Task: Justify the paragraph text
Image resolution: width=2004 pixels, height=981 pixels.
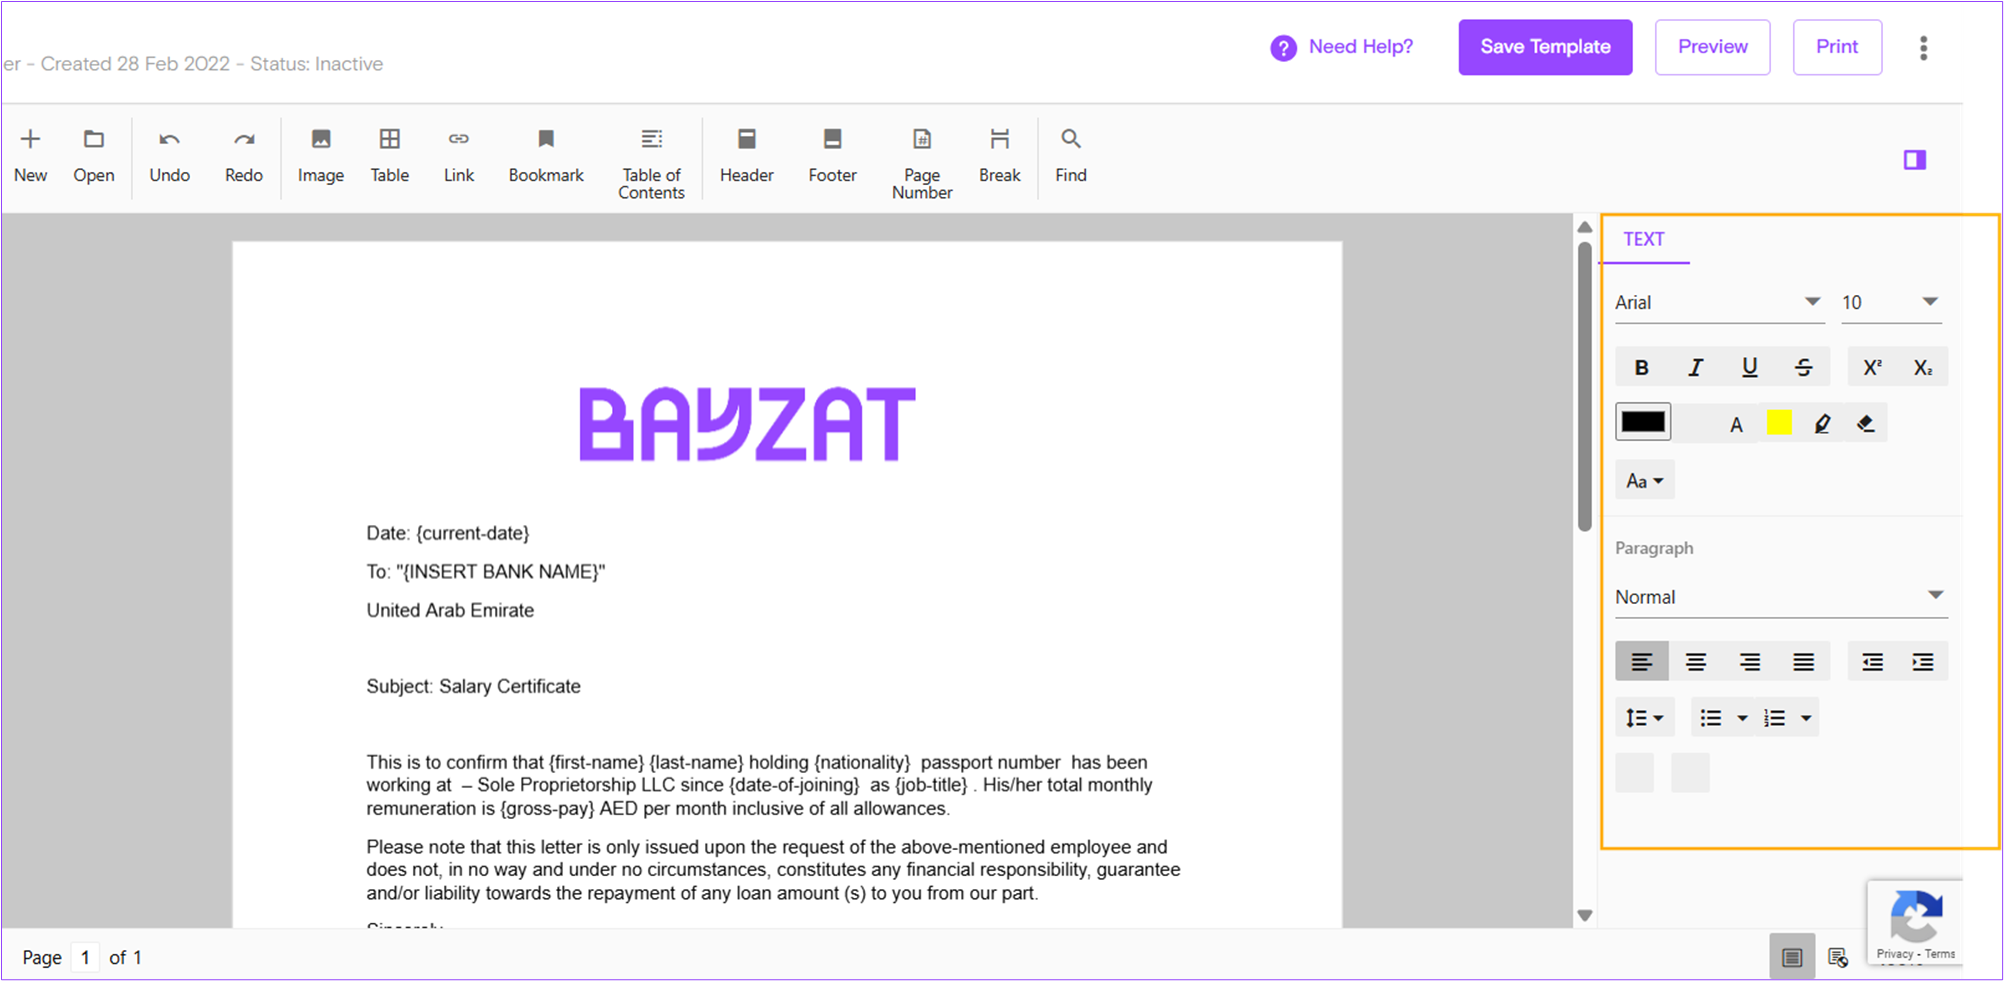Action: pos(1804,662)
